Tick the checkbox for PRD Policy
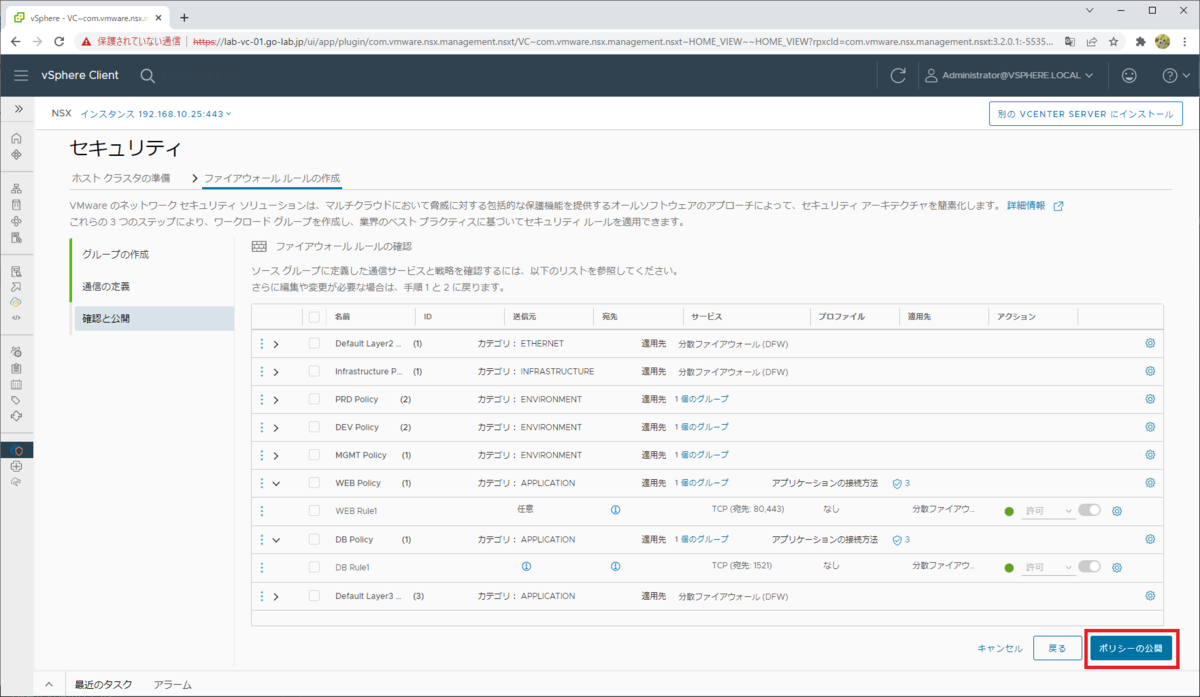1200x697 pixels. pos(315,399)
